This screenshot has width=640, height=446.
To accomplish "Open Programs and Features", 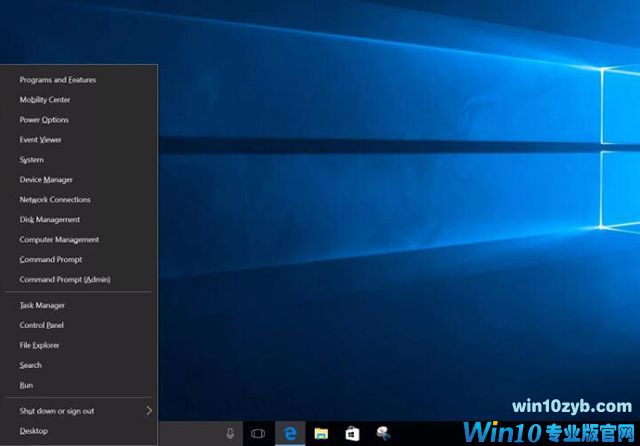I will [58, 80].
